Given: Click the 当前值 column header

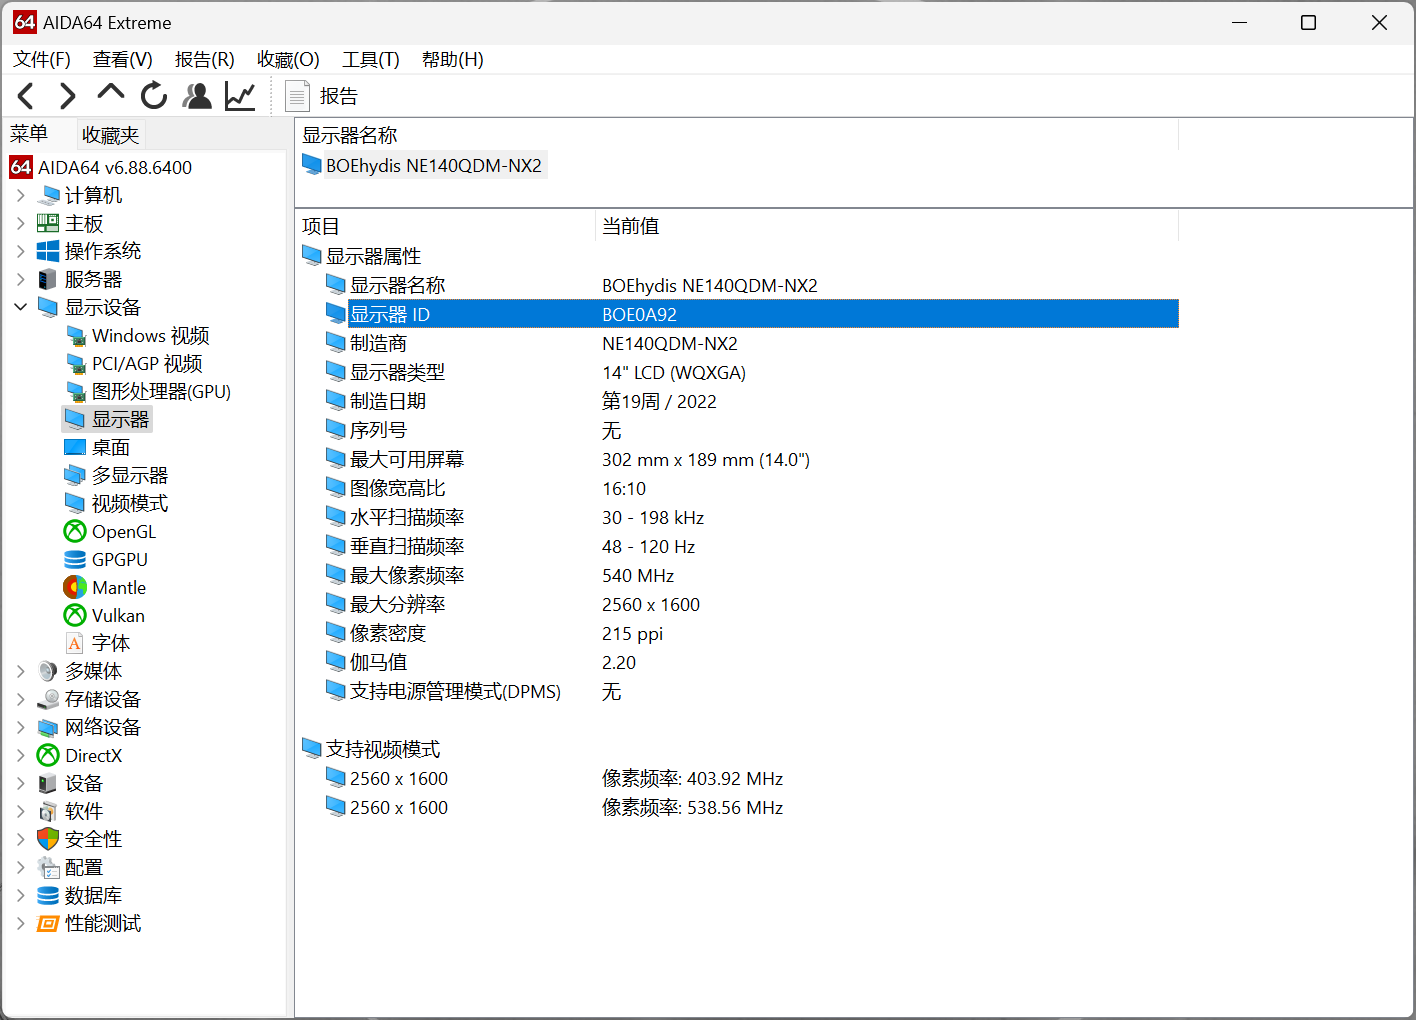Looking at the screenshot, I should pos(887,226).
